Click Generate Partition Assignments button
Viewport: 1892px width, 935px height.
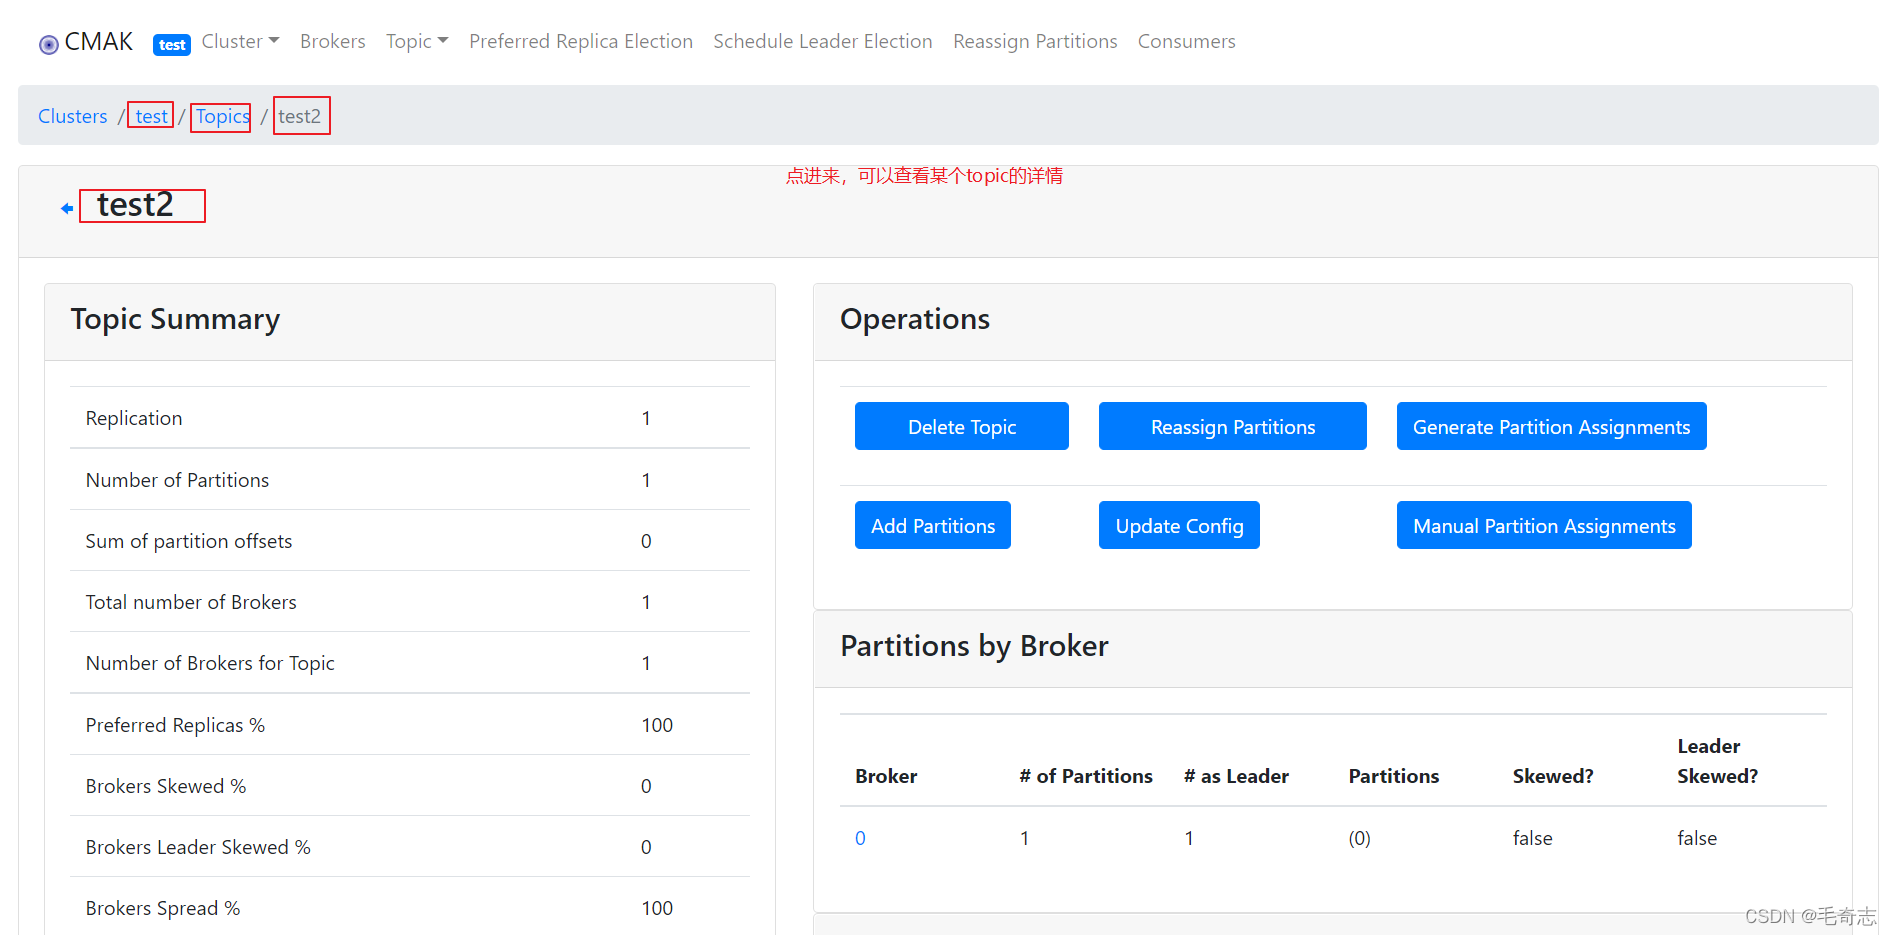1552,426
